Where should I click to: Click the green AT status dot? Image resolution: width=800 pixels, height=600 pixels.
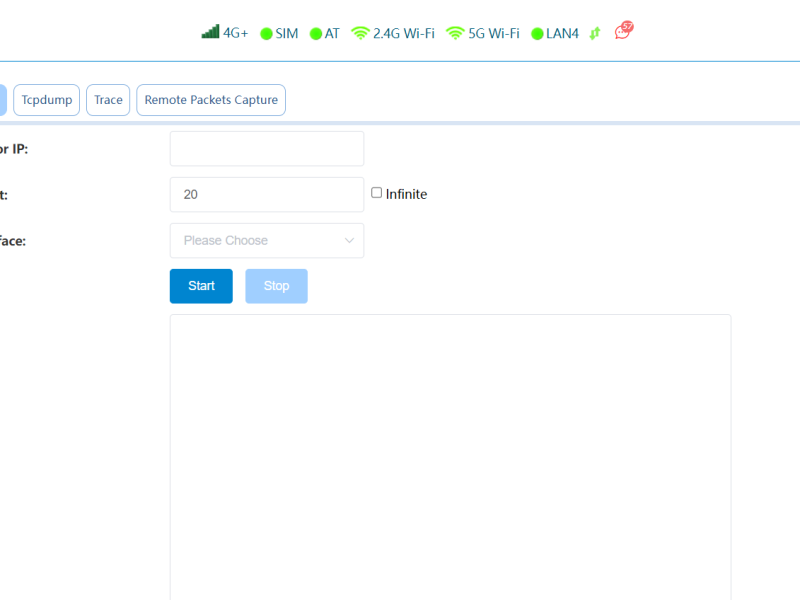pos(316,34)
